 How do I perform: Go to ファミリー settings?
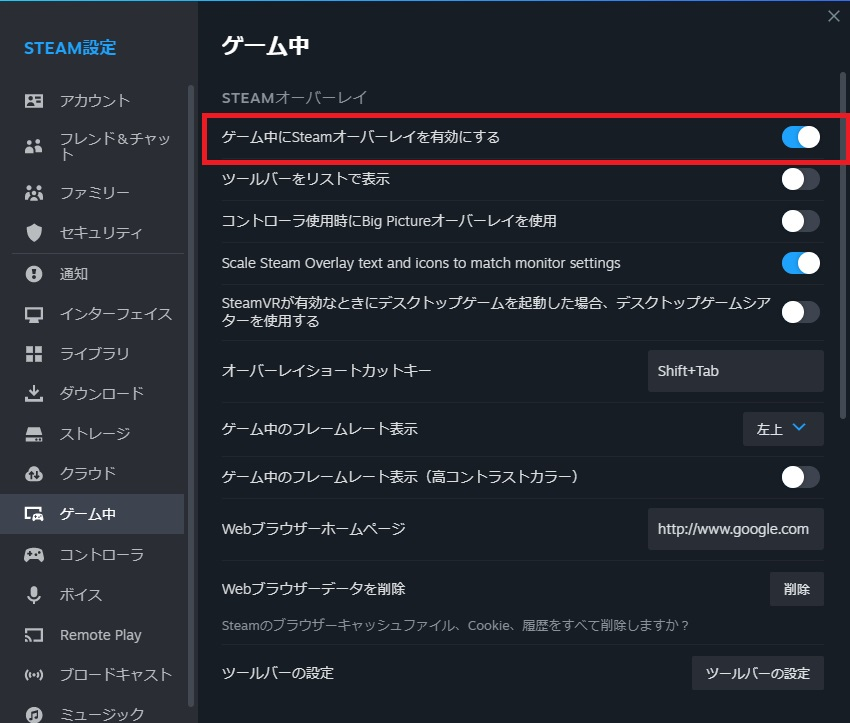point(92,193)
